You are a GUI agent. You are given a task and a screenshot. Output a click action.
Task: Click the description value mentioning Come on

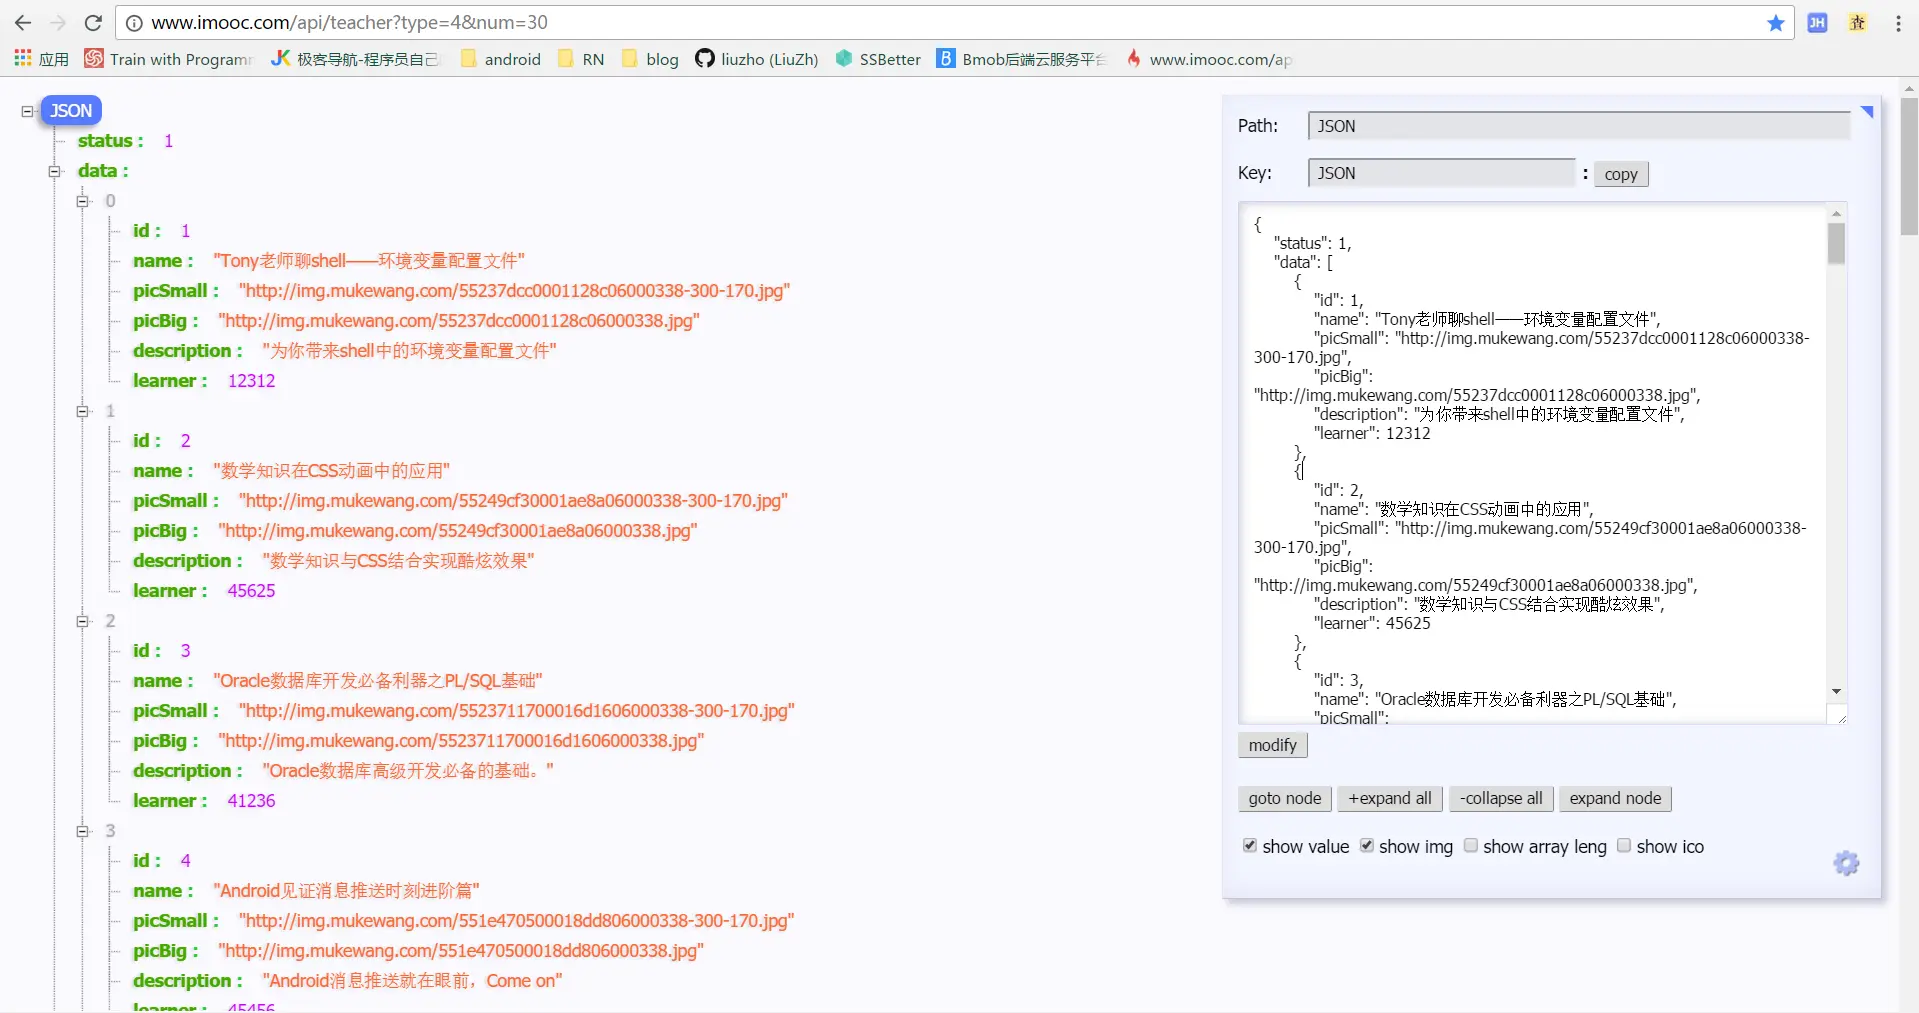click(412, 981)
